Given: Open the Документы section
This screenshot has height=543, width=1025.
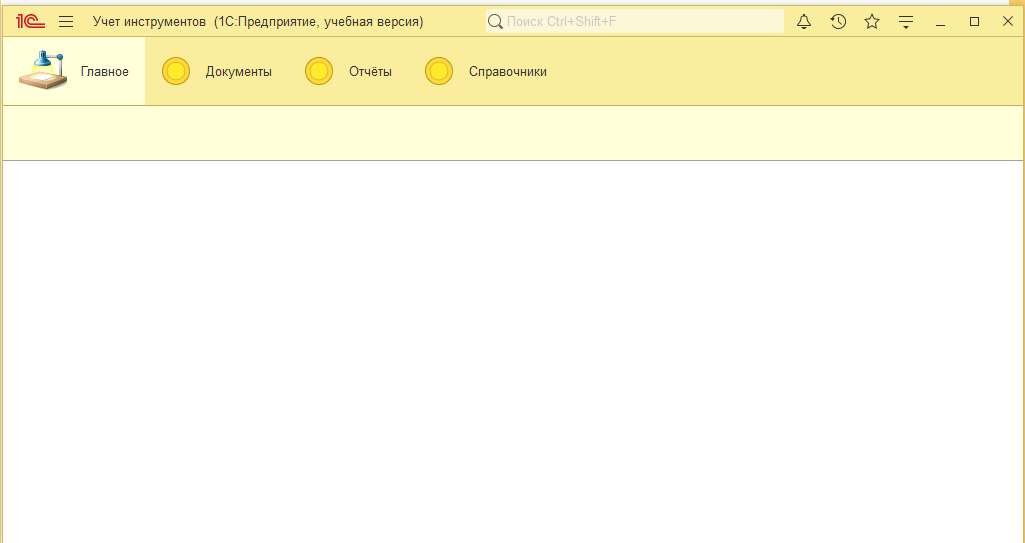Looking at the screenshot, I should (x=216, y=71).
